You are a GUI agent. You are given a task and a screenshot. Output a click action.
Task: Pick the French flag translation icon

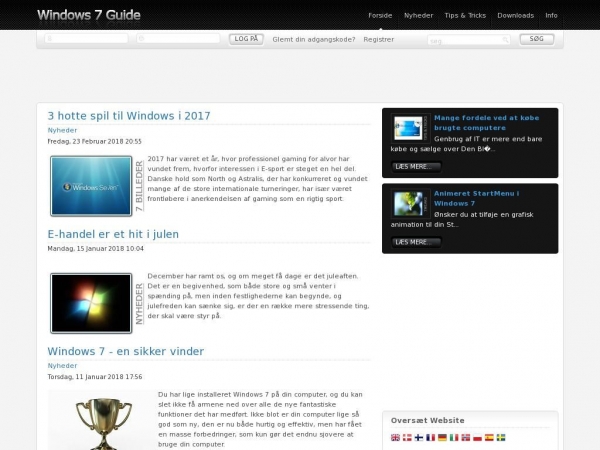coord(430,437)
